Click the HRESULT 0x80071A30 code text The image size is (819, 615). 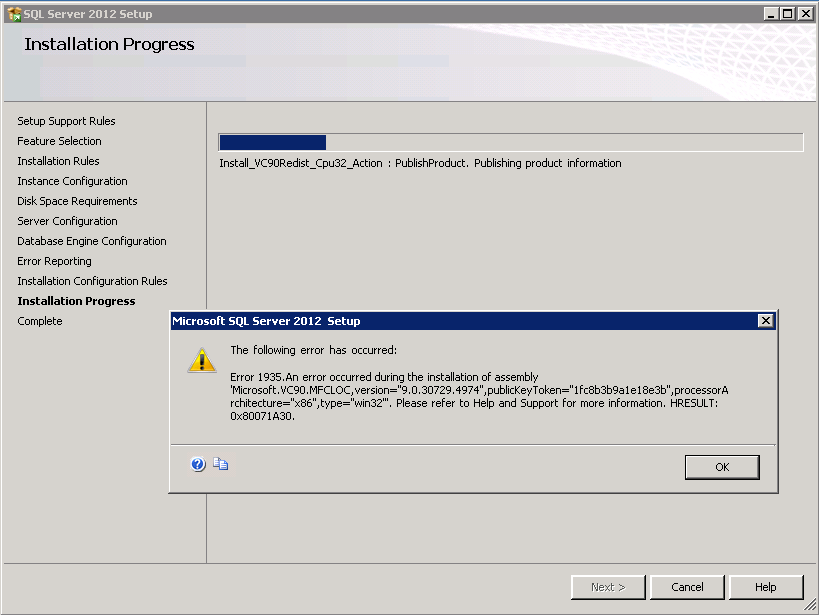(263, 416)
